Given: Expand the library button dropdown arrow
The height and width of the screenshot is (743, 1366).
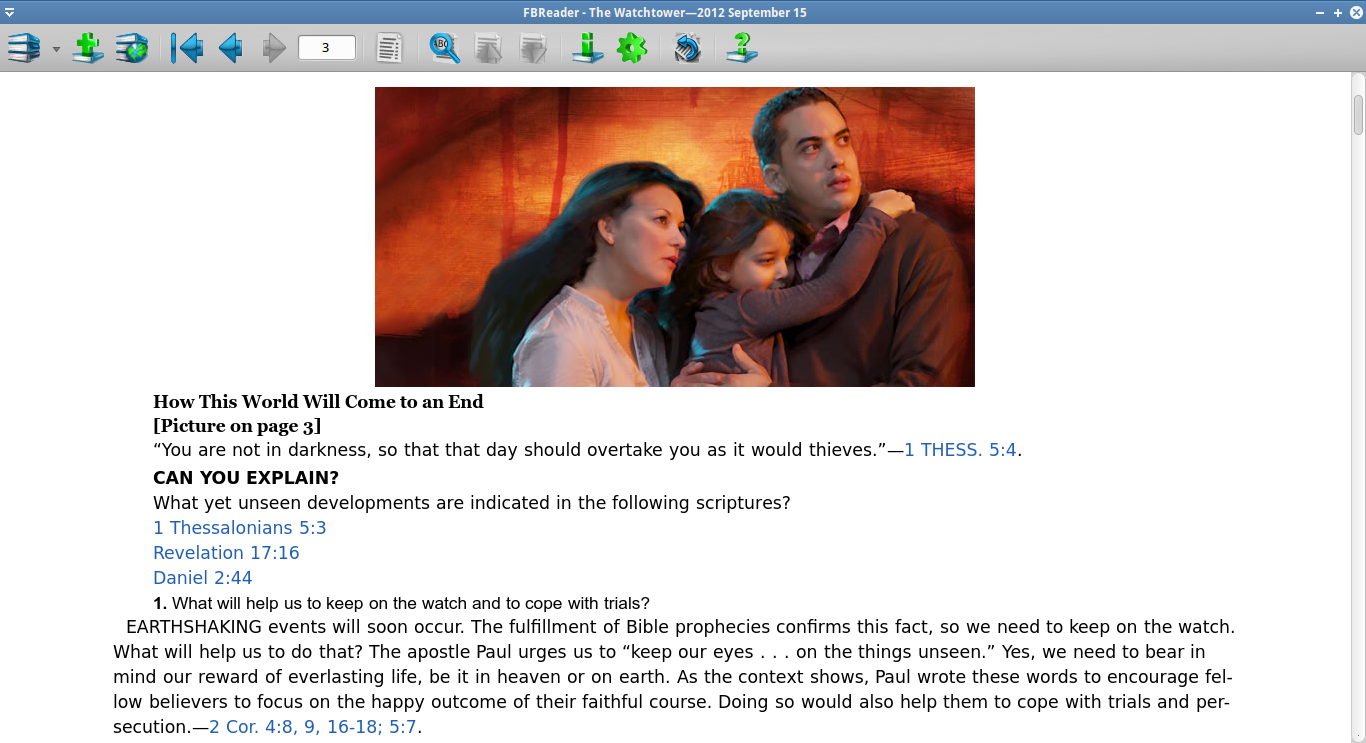Looking at the screenshot, I should (x=55, y=47).
